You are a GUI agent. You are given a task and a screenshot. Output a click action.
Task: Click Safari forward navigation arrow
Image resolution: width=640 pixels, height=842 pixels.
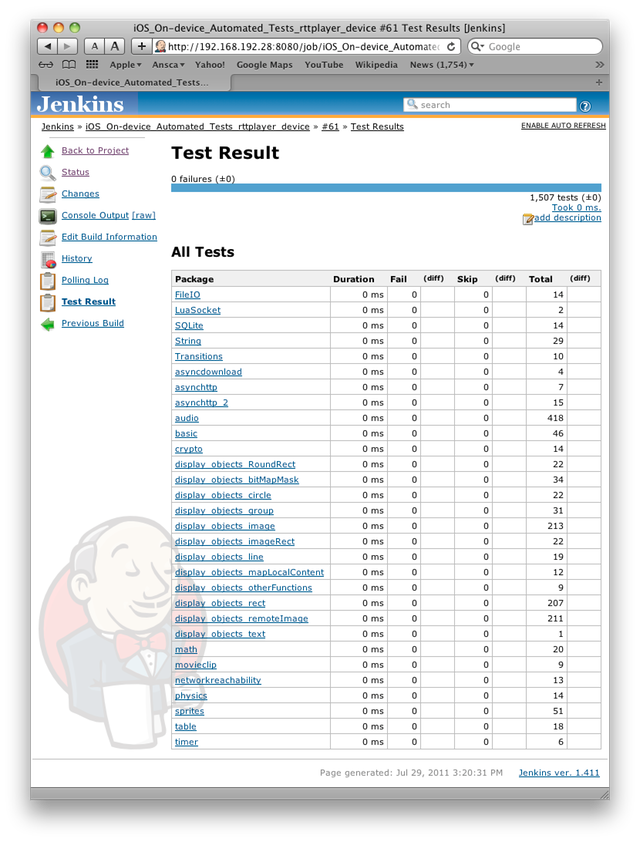68,47
